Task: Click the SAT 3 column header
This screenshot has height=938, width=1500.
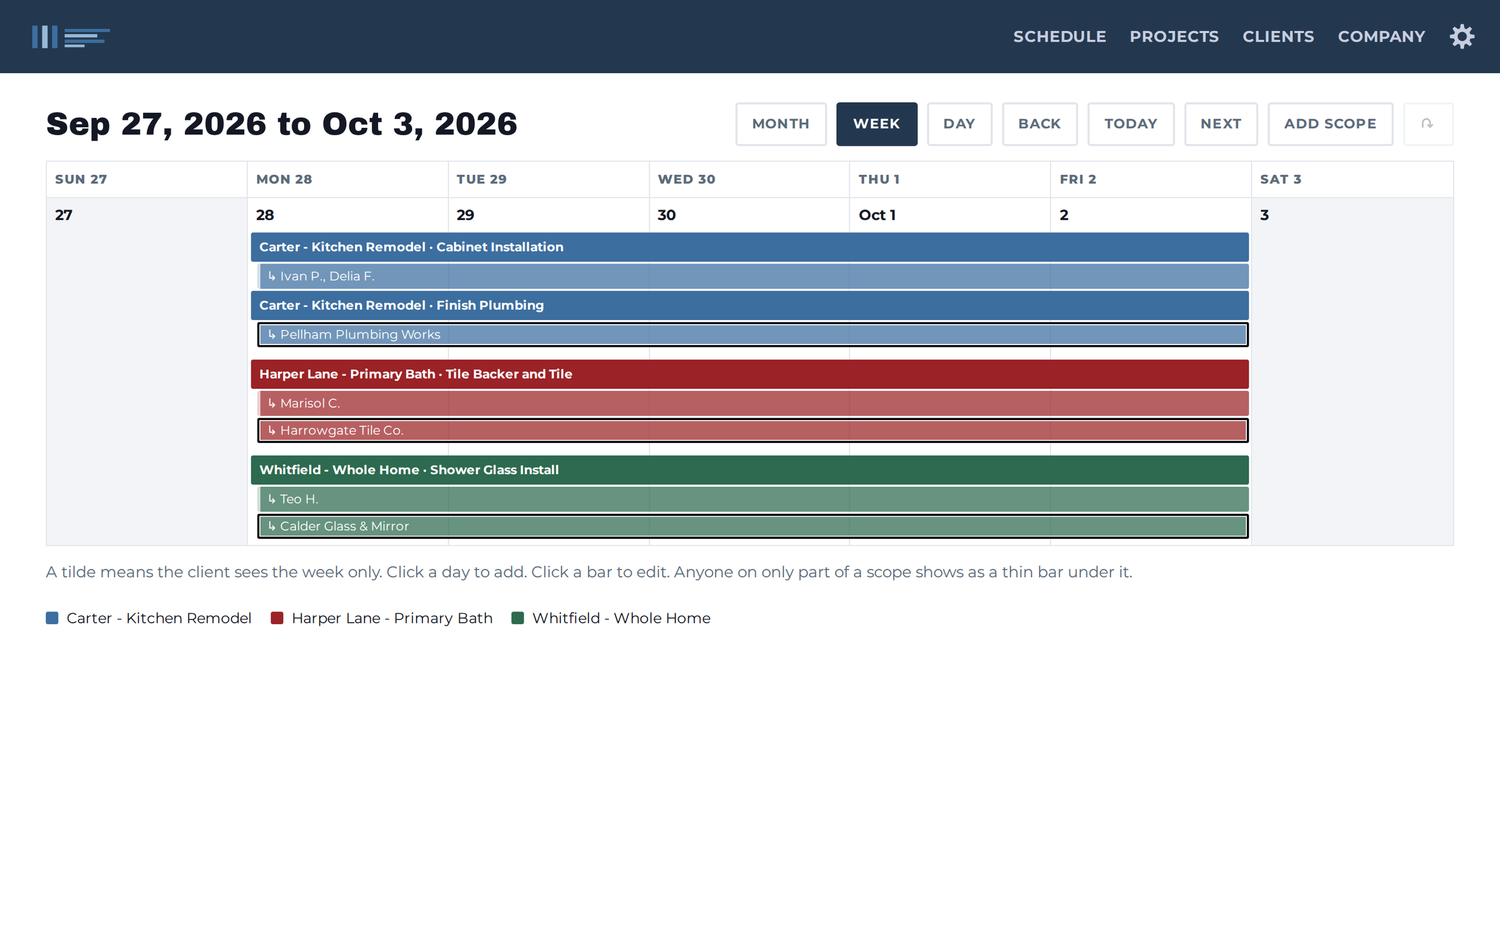Action: coord(1353,180)
